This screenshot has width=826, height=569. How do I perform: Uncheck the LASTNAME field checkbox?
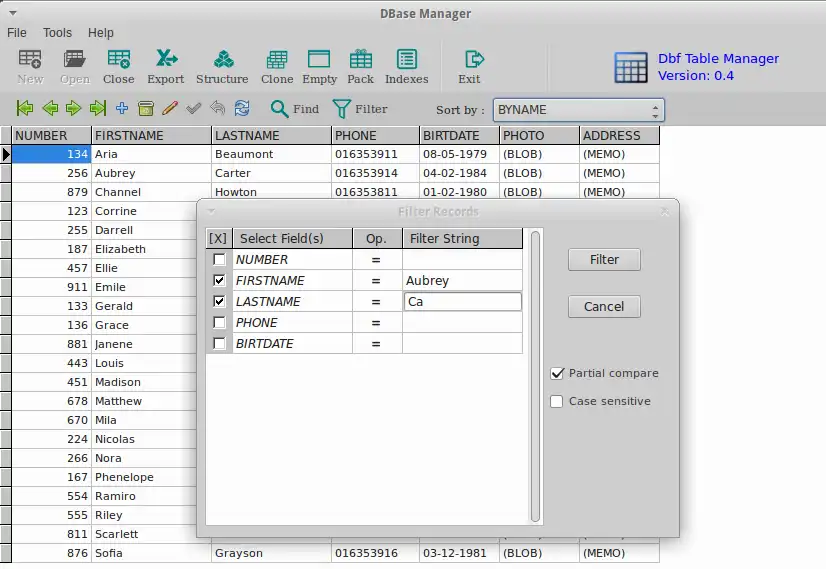[219, 301]
